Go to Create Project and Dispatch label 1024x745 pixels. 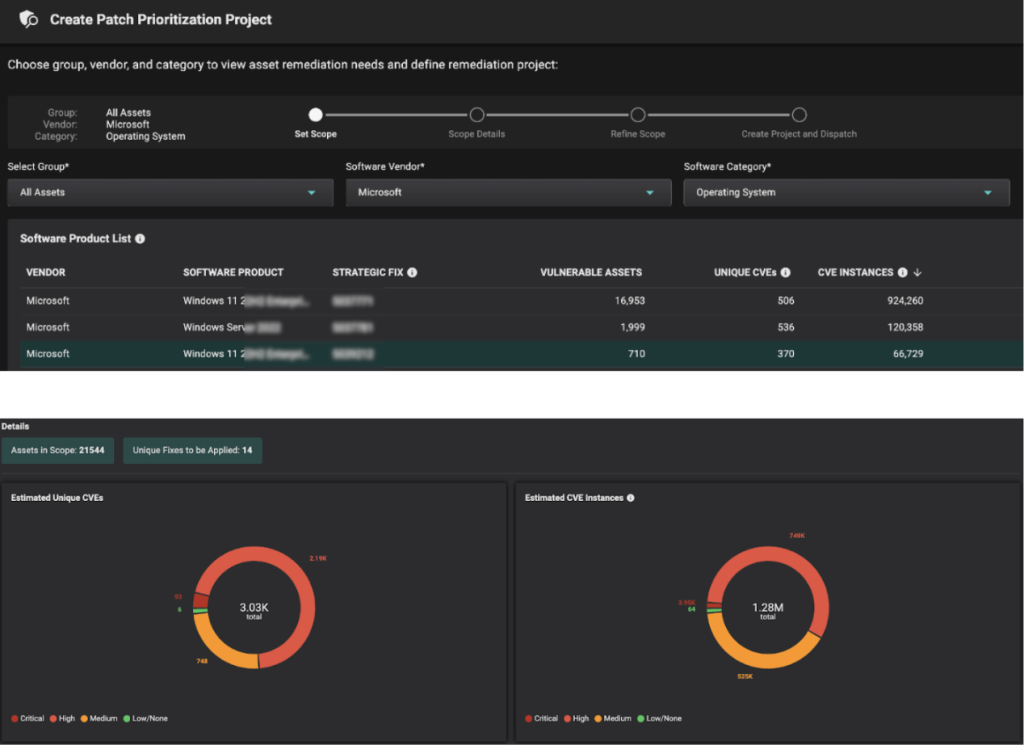pos(799,134)
